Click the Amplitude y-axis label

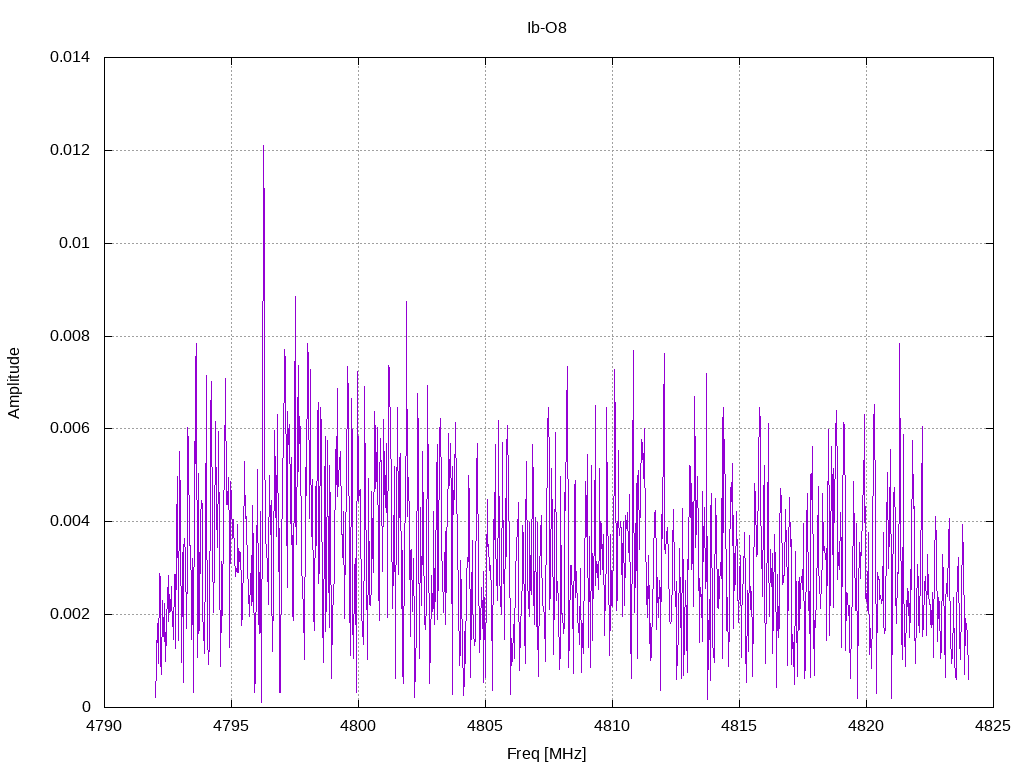click(14, 383)
